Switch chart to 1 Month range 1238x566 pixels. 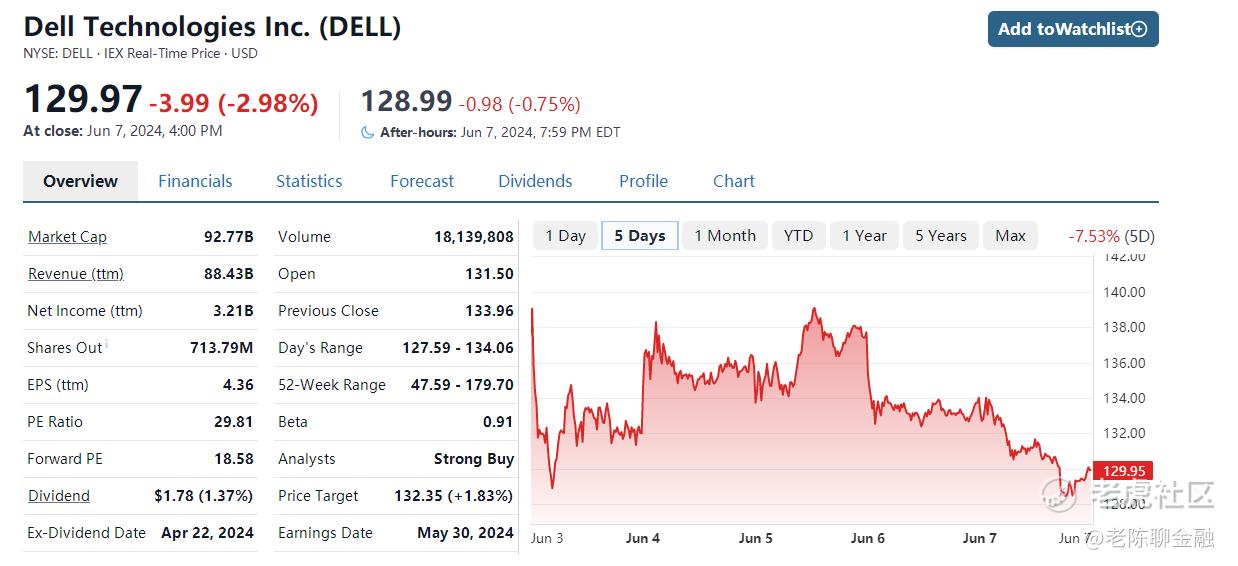coord(725,236)
